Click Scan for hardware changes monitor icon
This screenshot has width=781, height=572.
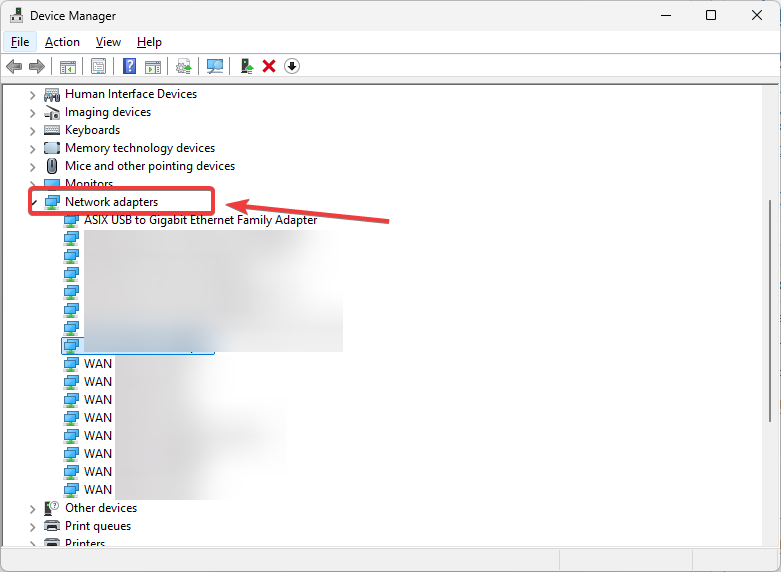pyautogui.click(x=215, y=66)
